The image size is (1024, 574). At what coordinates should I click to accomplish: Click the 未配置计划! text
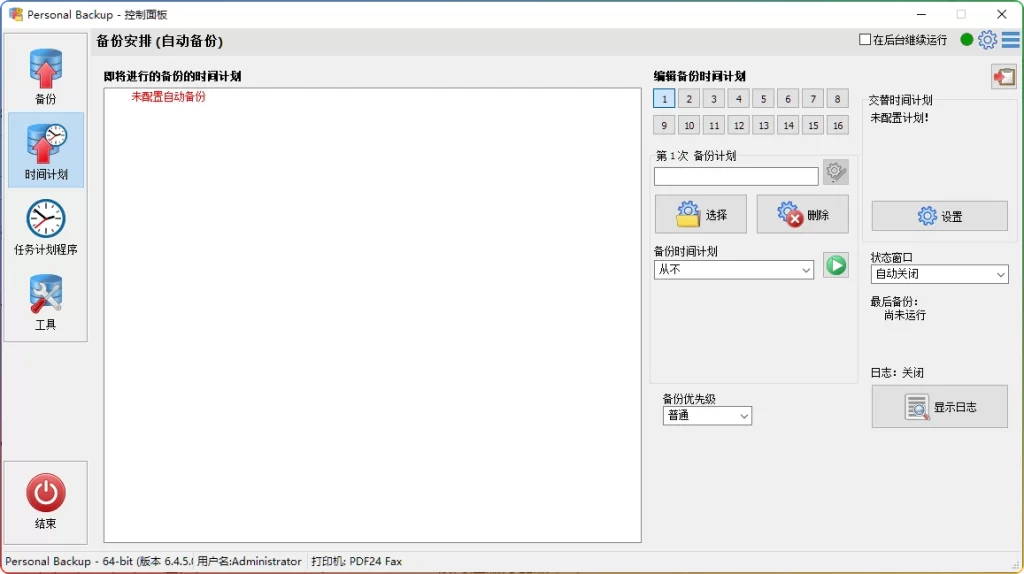click(x=899, y=118)
